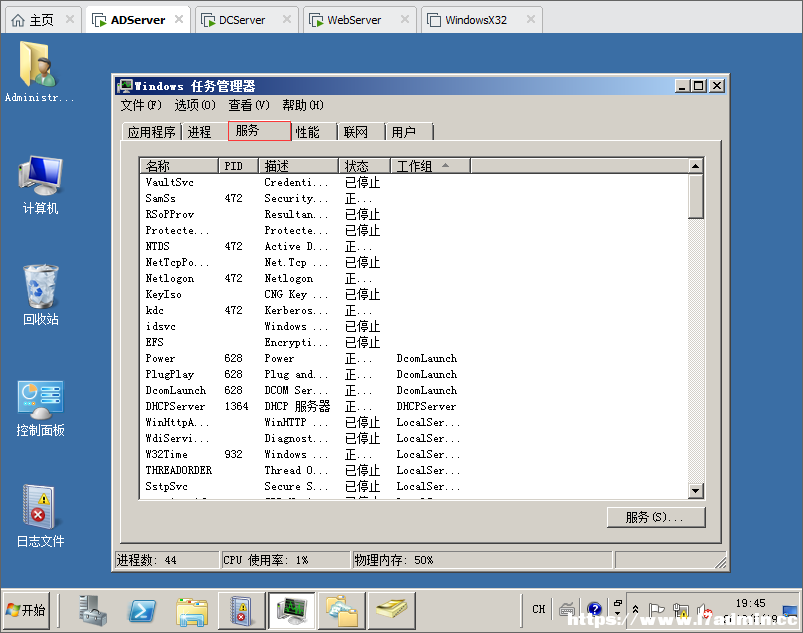Open the 帮助(H) menu
The width and height of the screenshot is (803, 633).
tap(303, 106)
